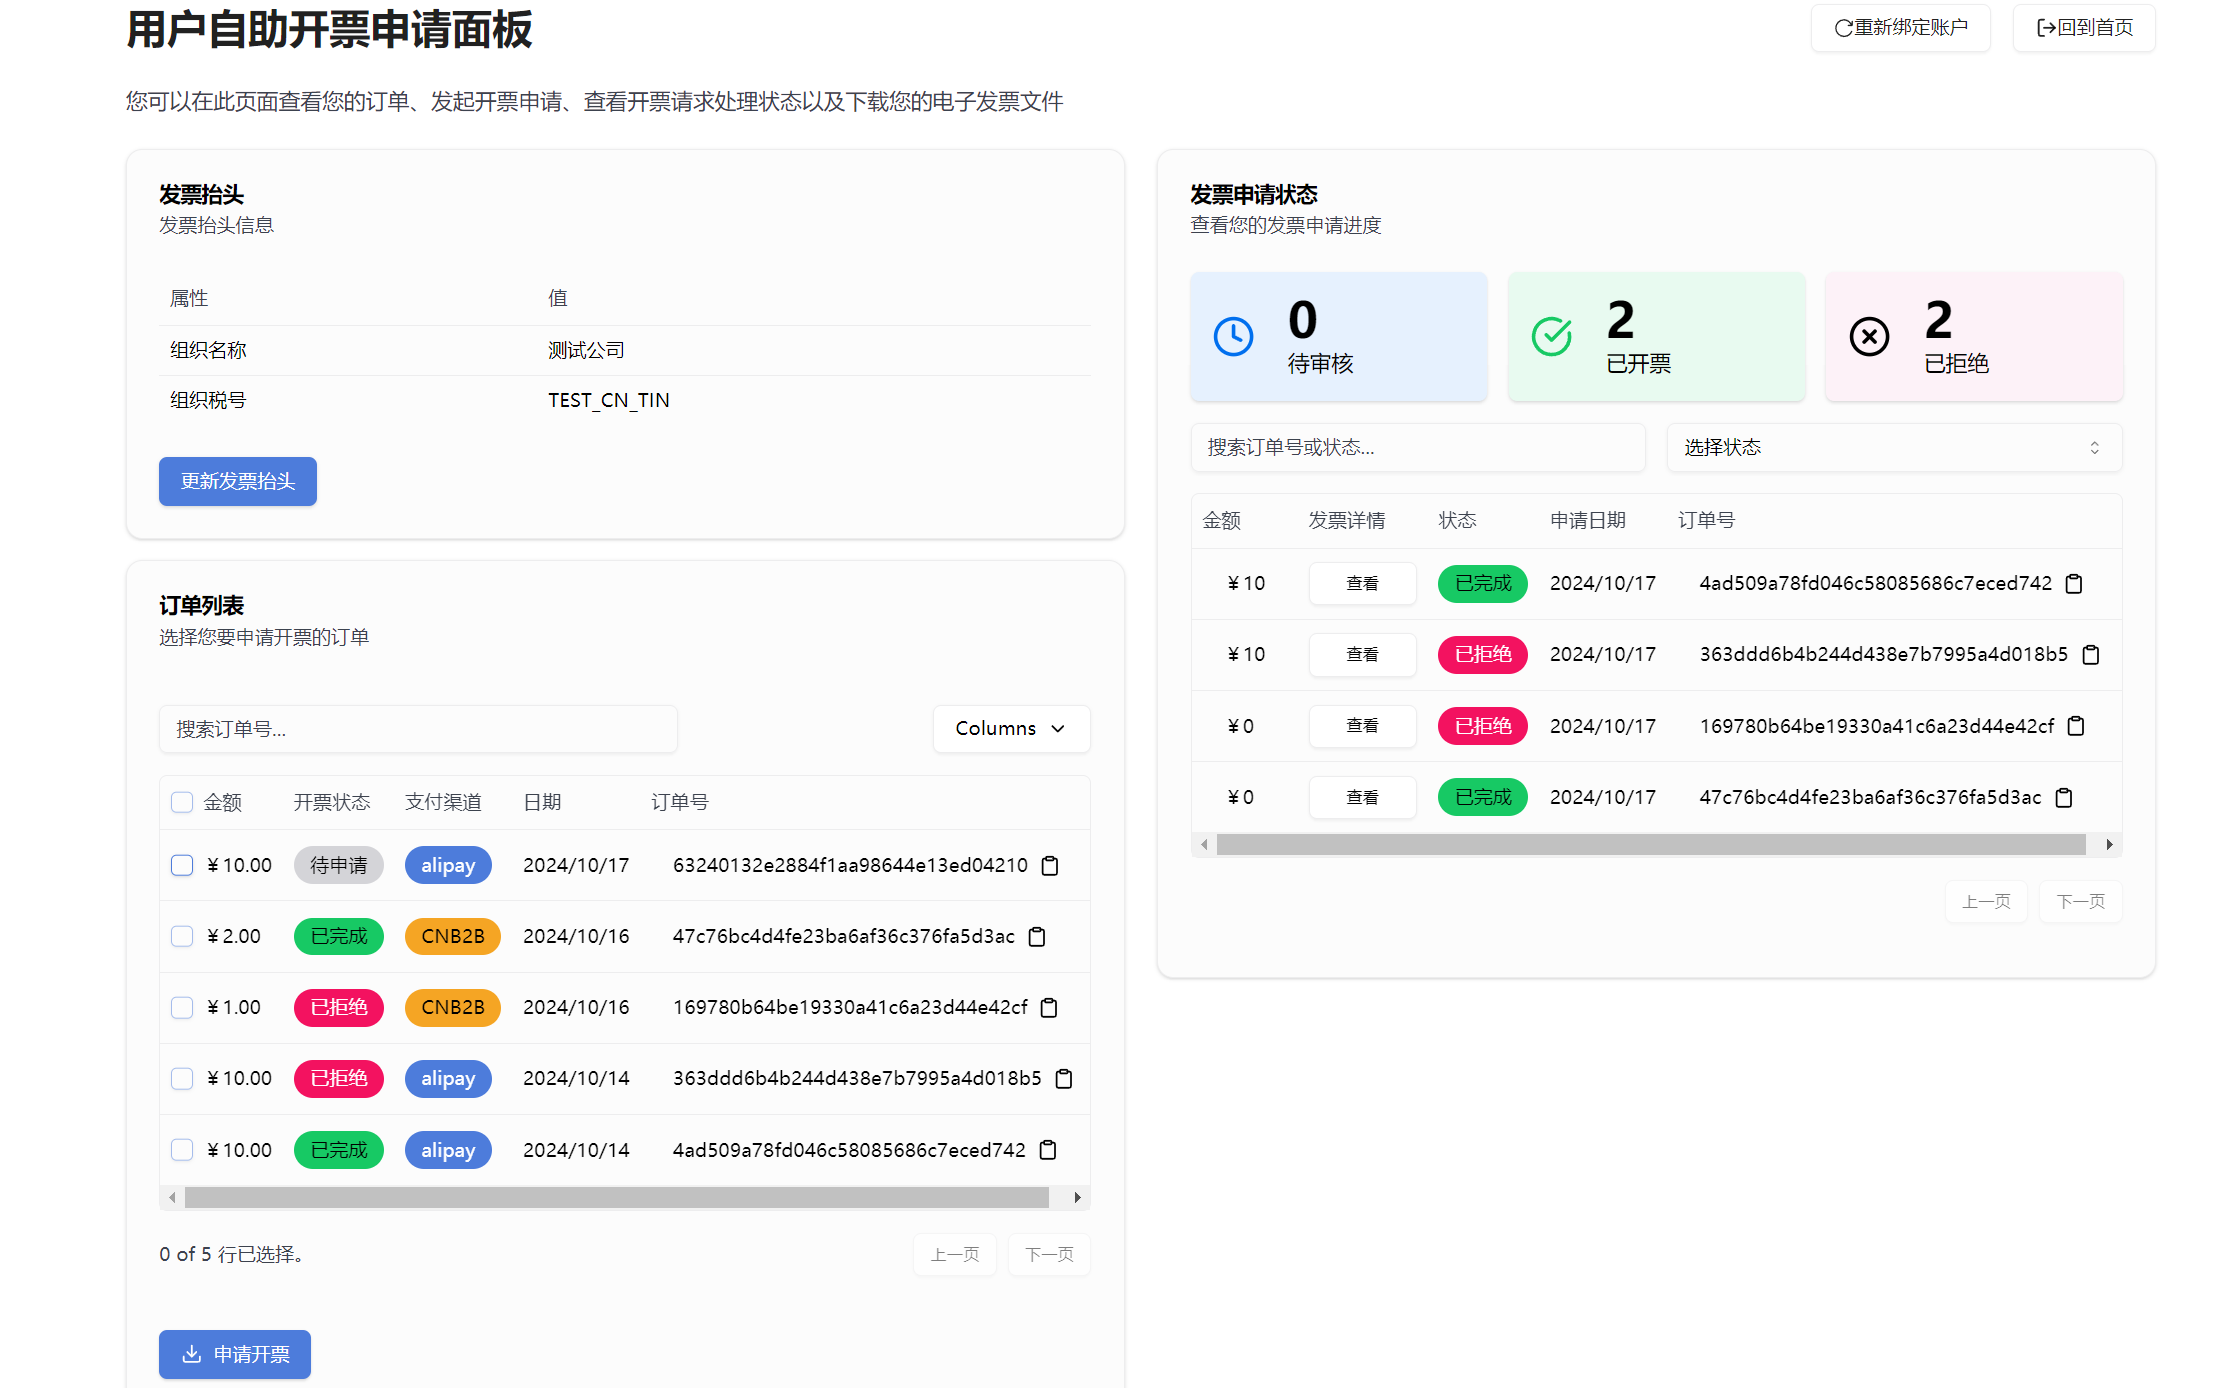Copy order 47c76bc4 in invoice status table

2064,798
